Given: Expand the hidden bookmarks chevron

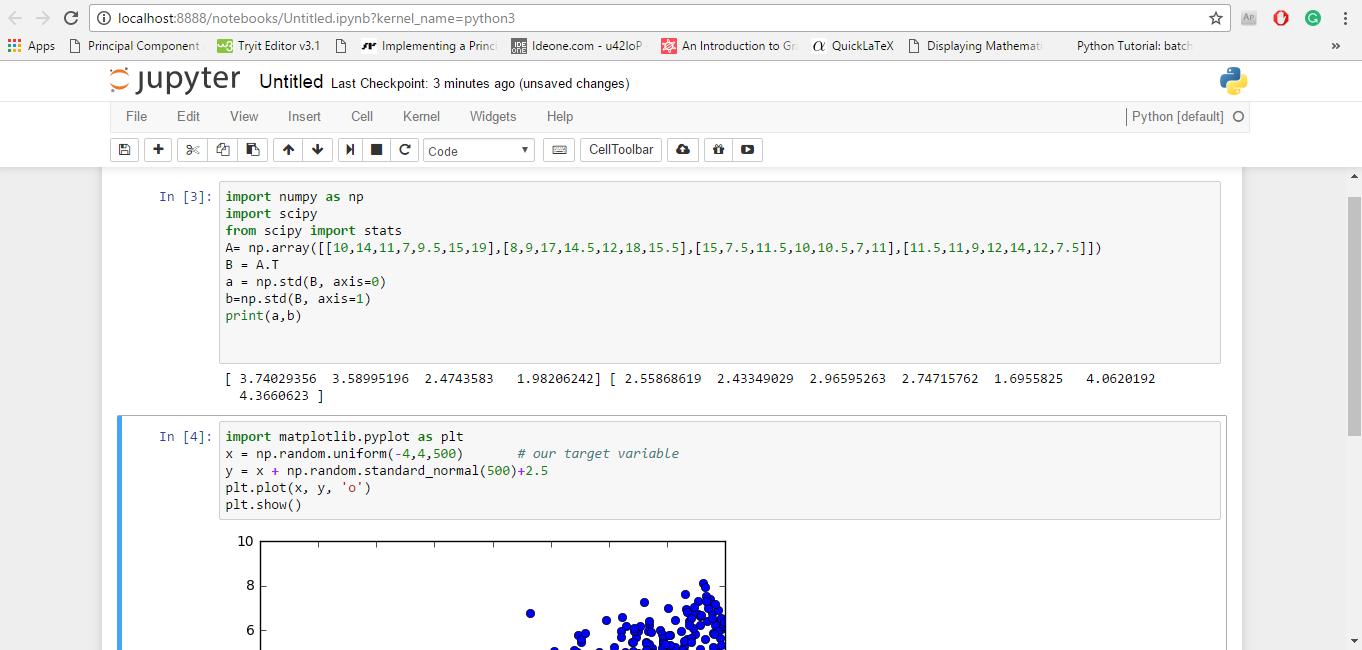Looking at the screenshot, I should pyautogui.click(x=1336, y=46).
